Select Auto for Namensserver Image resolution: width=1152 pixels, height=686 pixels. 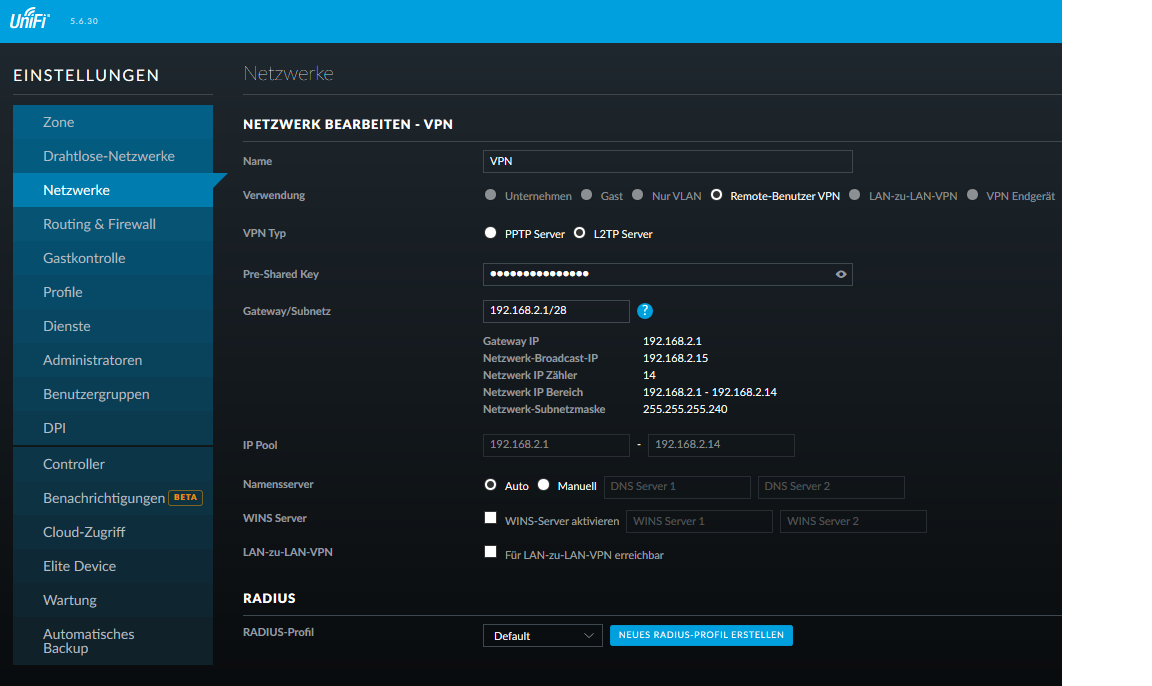click(490, 485)
